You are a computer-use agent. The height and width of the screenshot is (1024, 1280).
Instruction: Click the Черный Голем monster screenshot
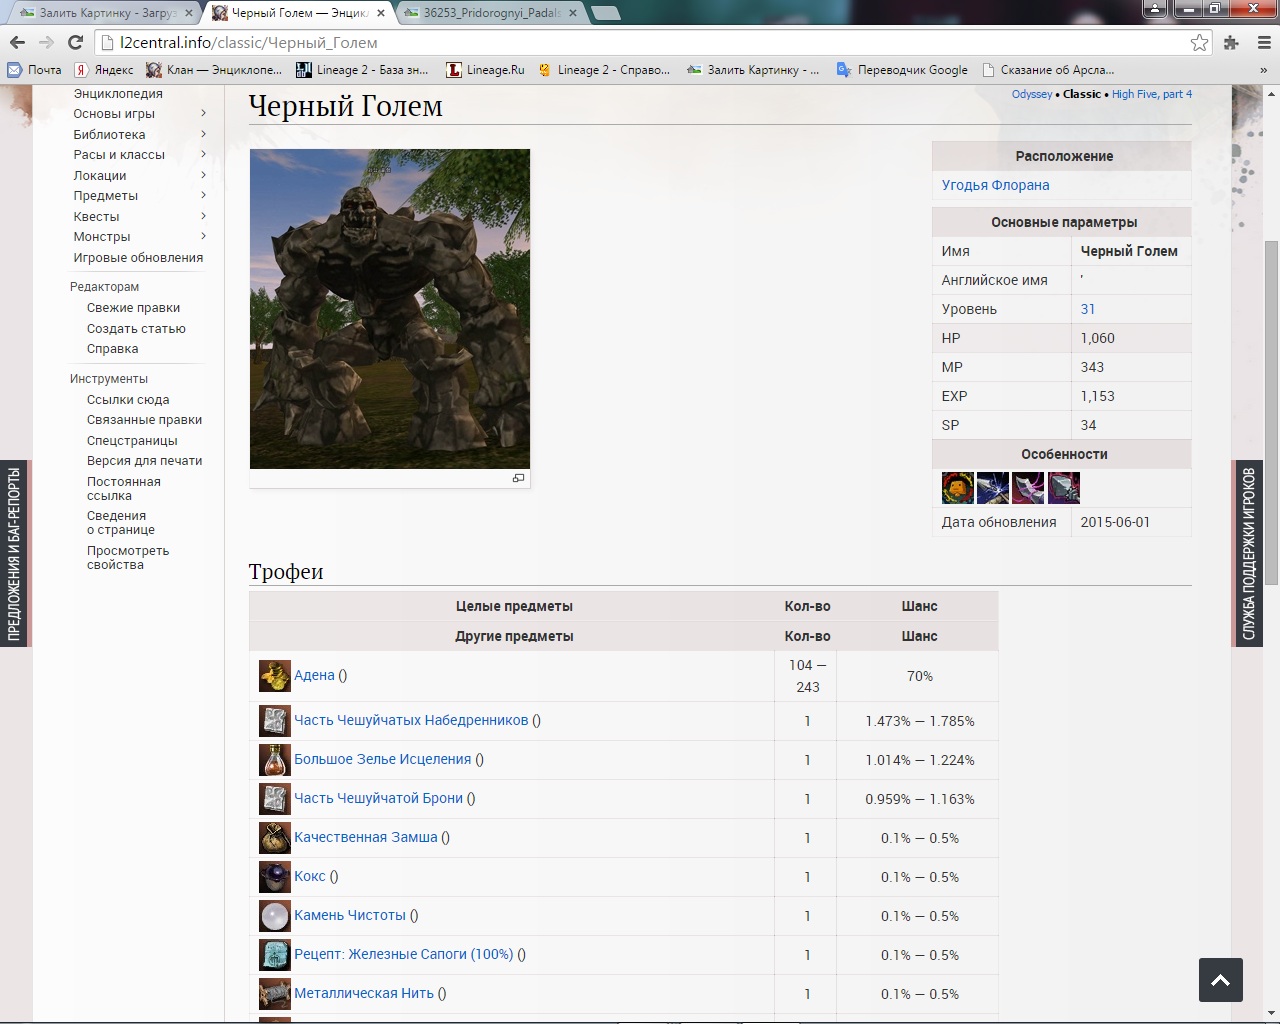pyautogui.click(x=390, y=309)
